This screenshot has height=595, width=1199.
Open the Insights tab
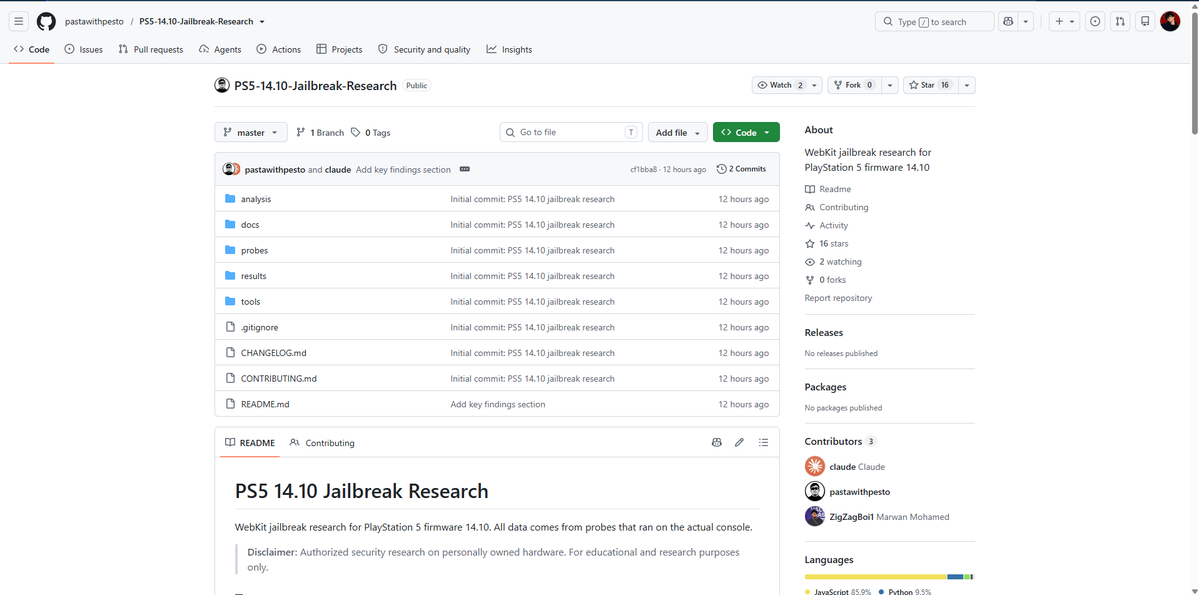[x=509, y=50]
